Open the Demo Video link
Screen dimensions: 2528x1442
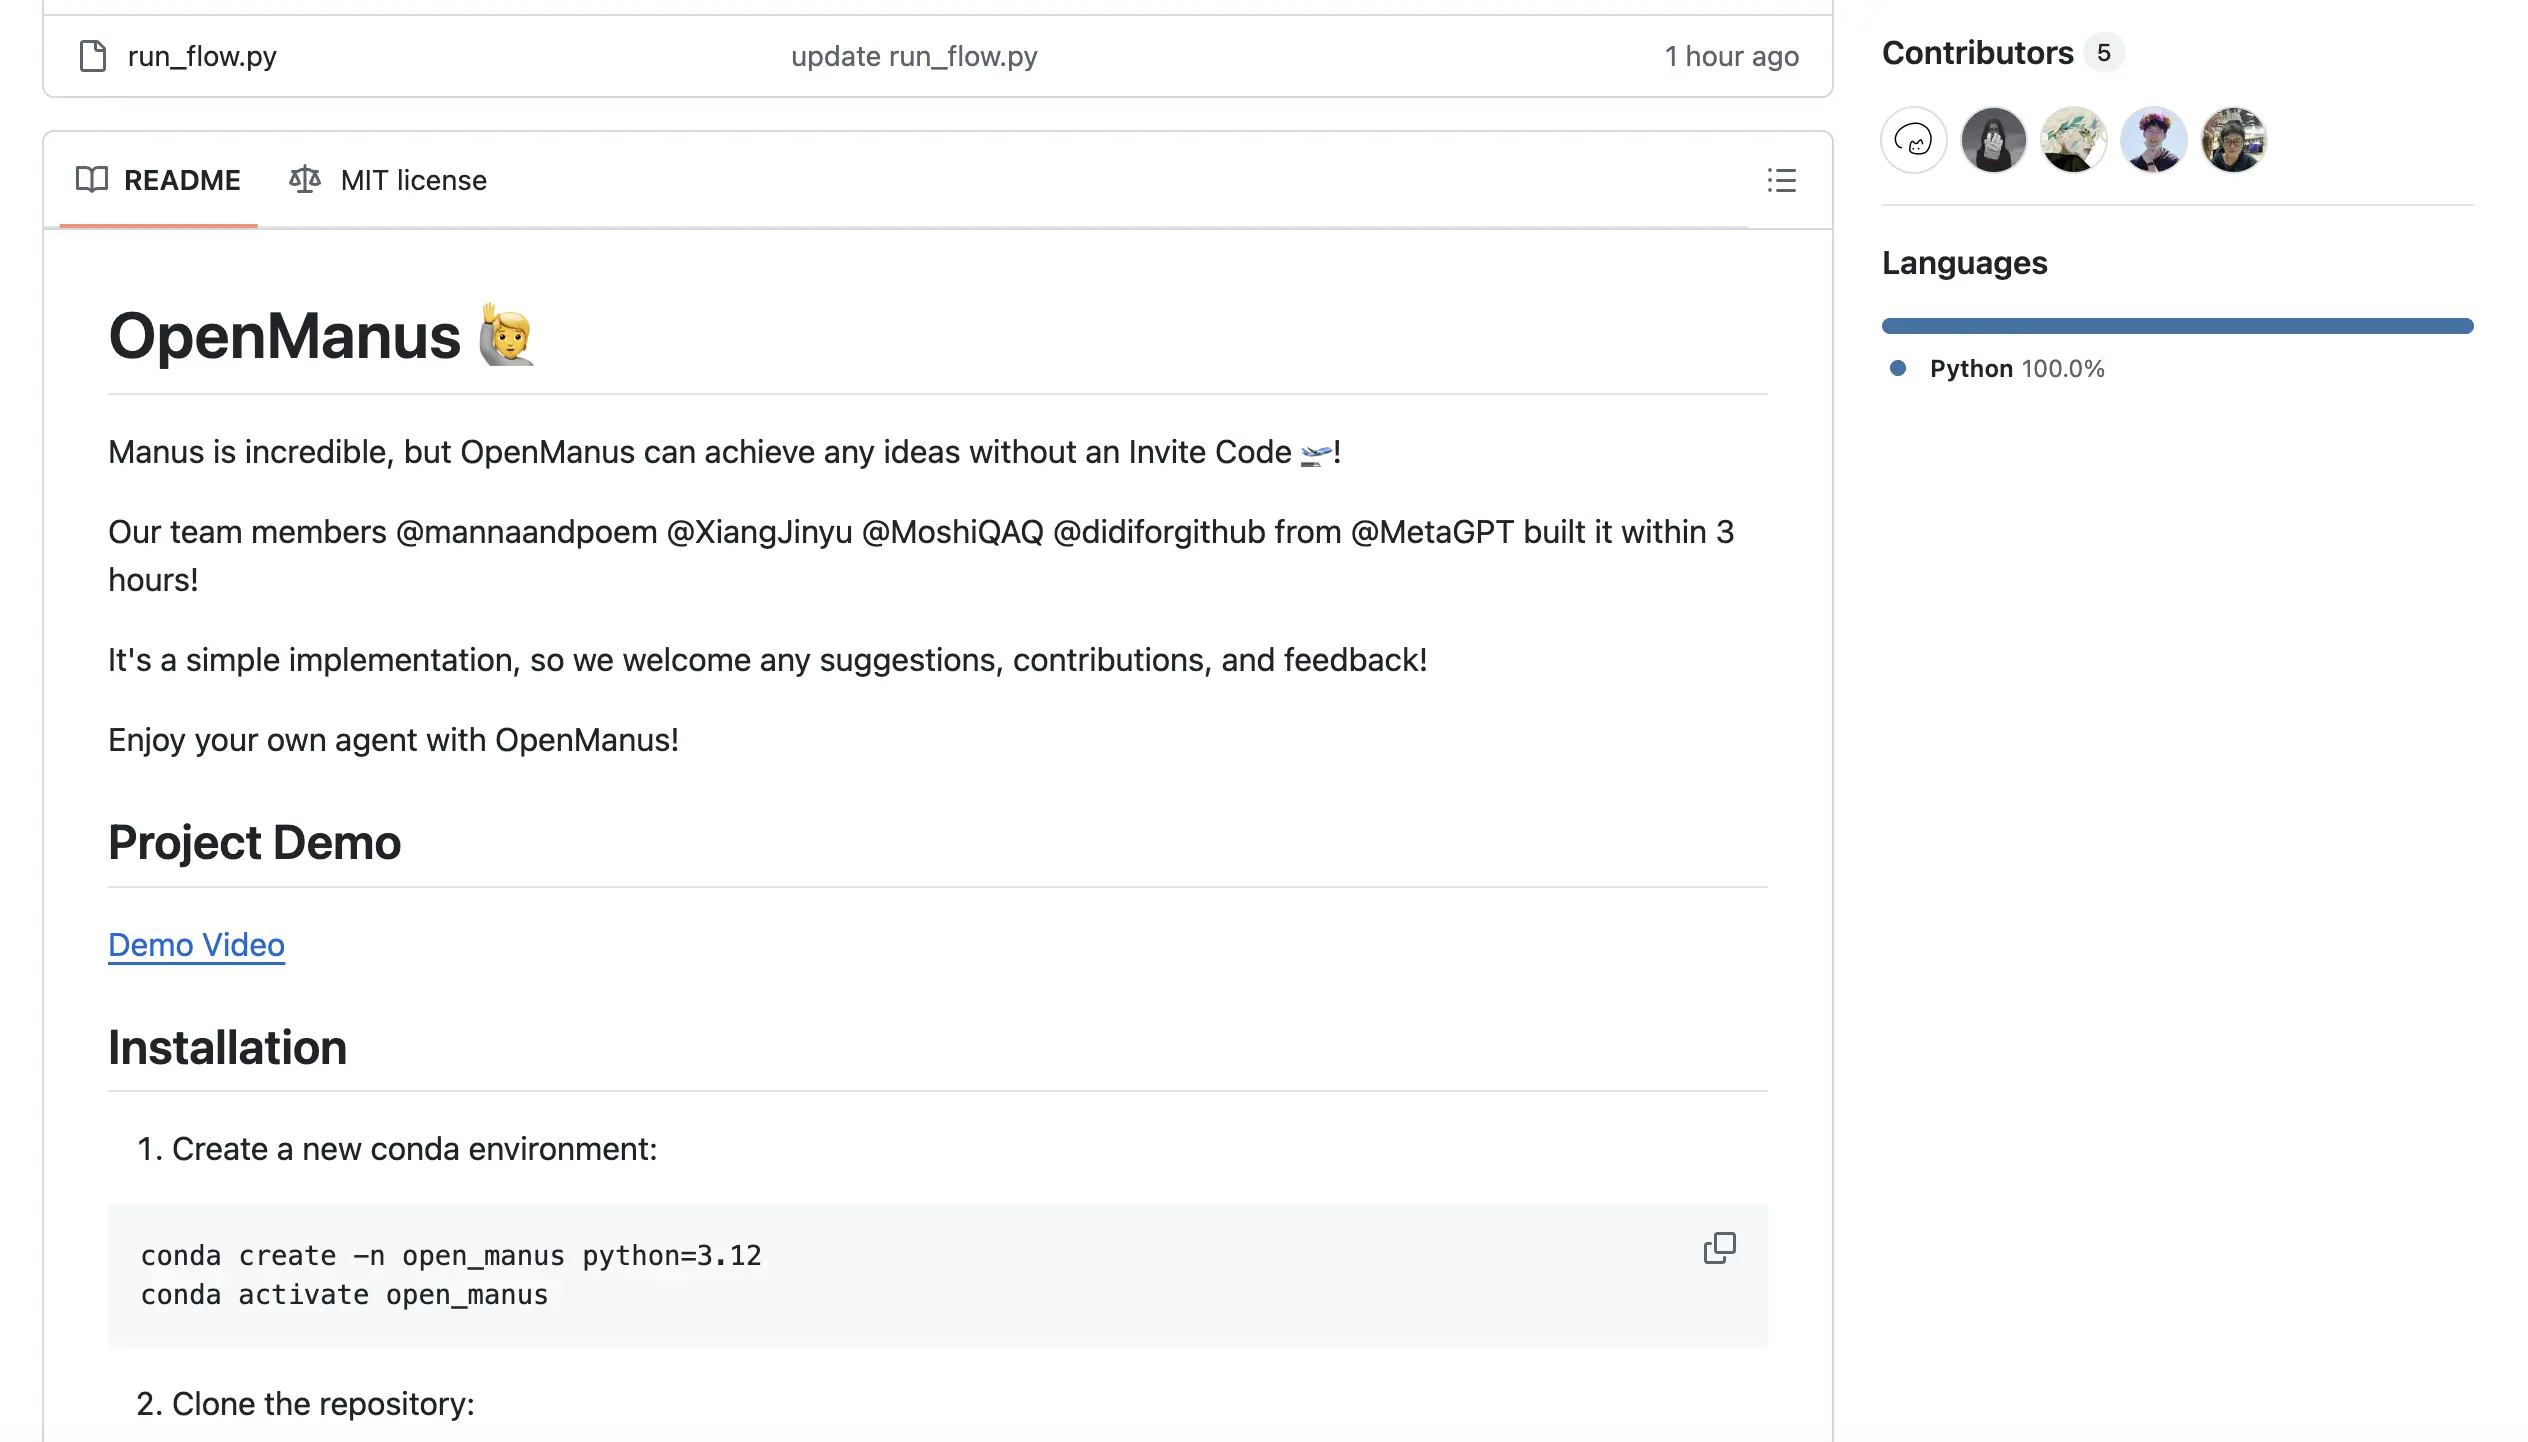pyautogui.click(x=196, y=945)
